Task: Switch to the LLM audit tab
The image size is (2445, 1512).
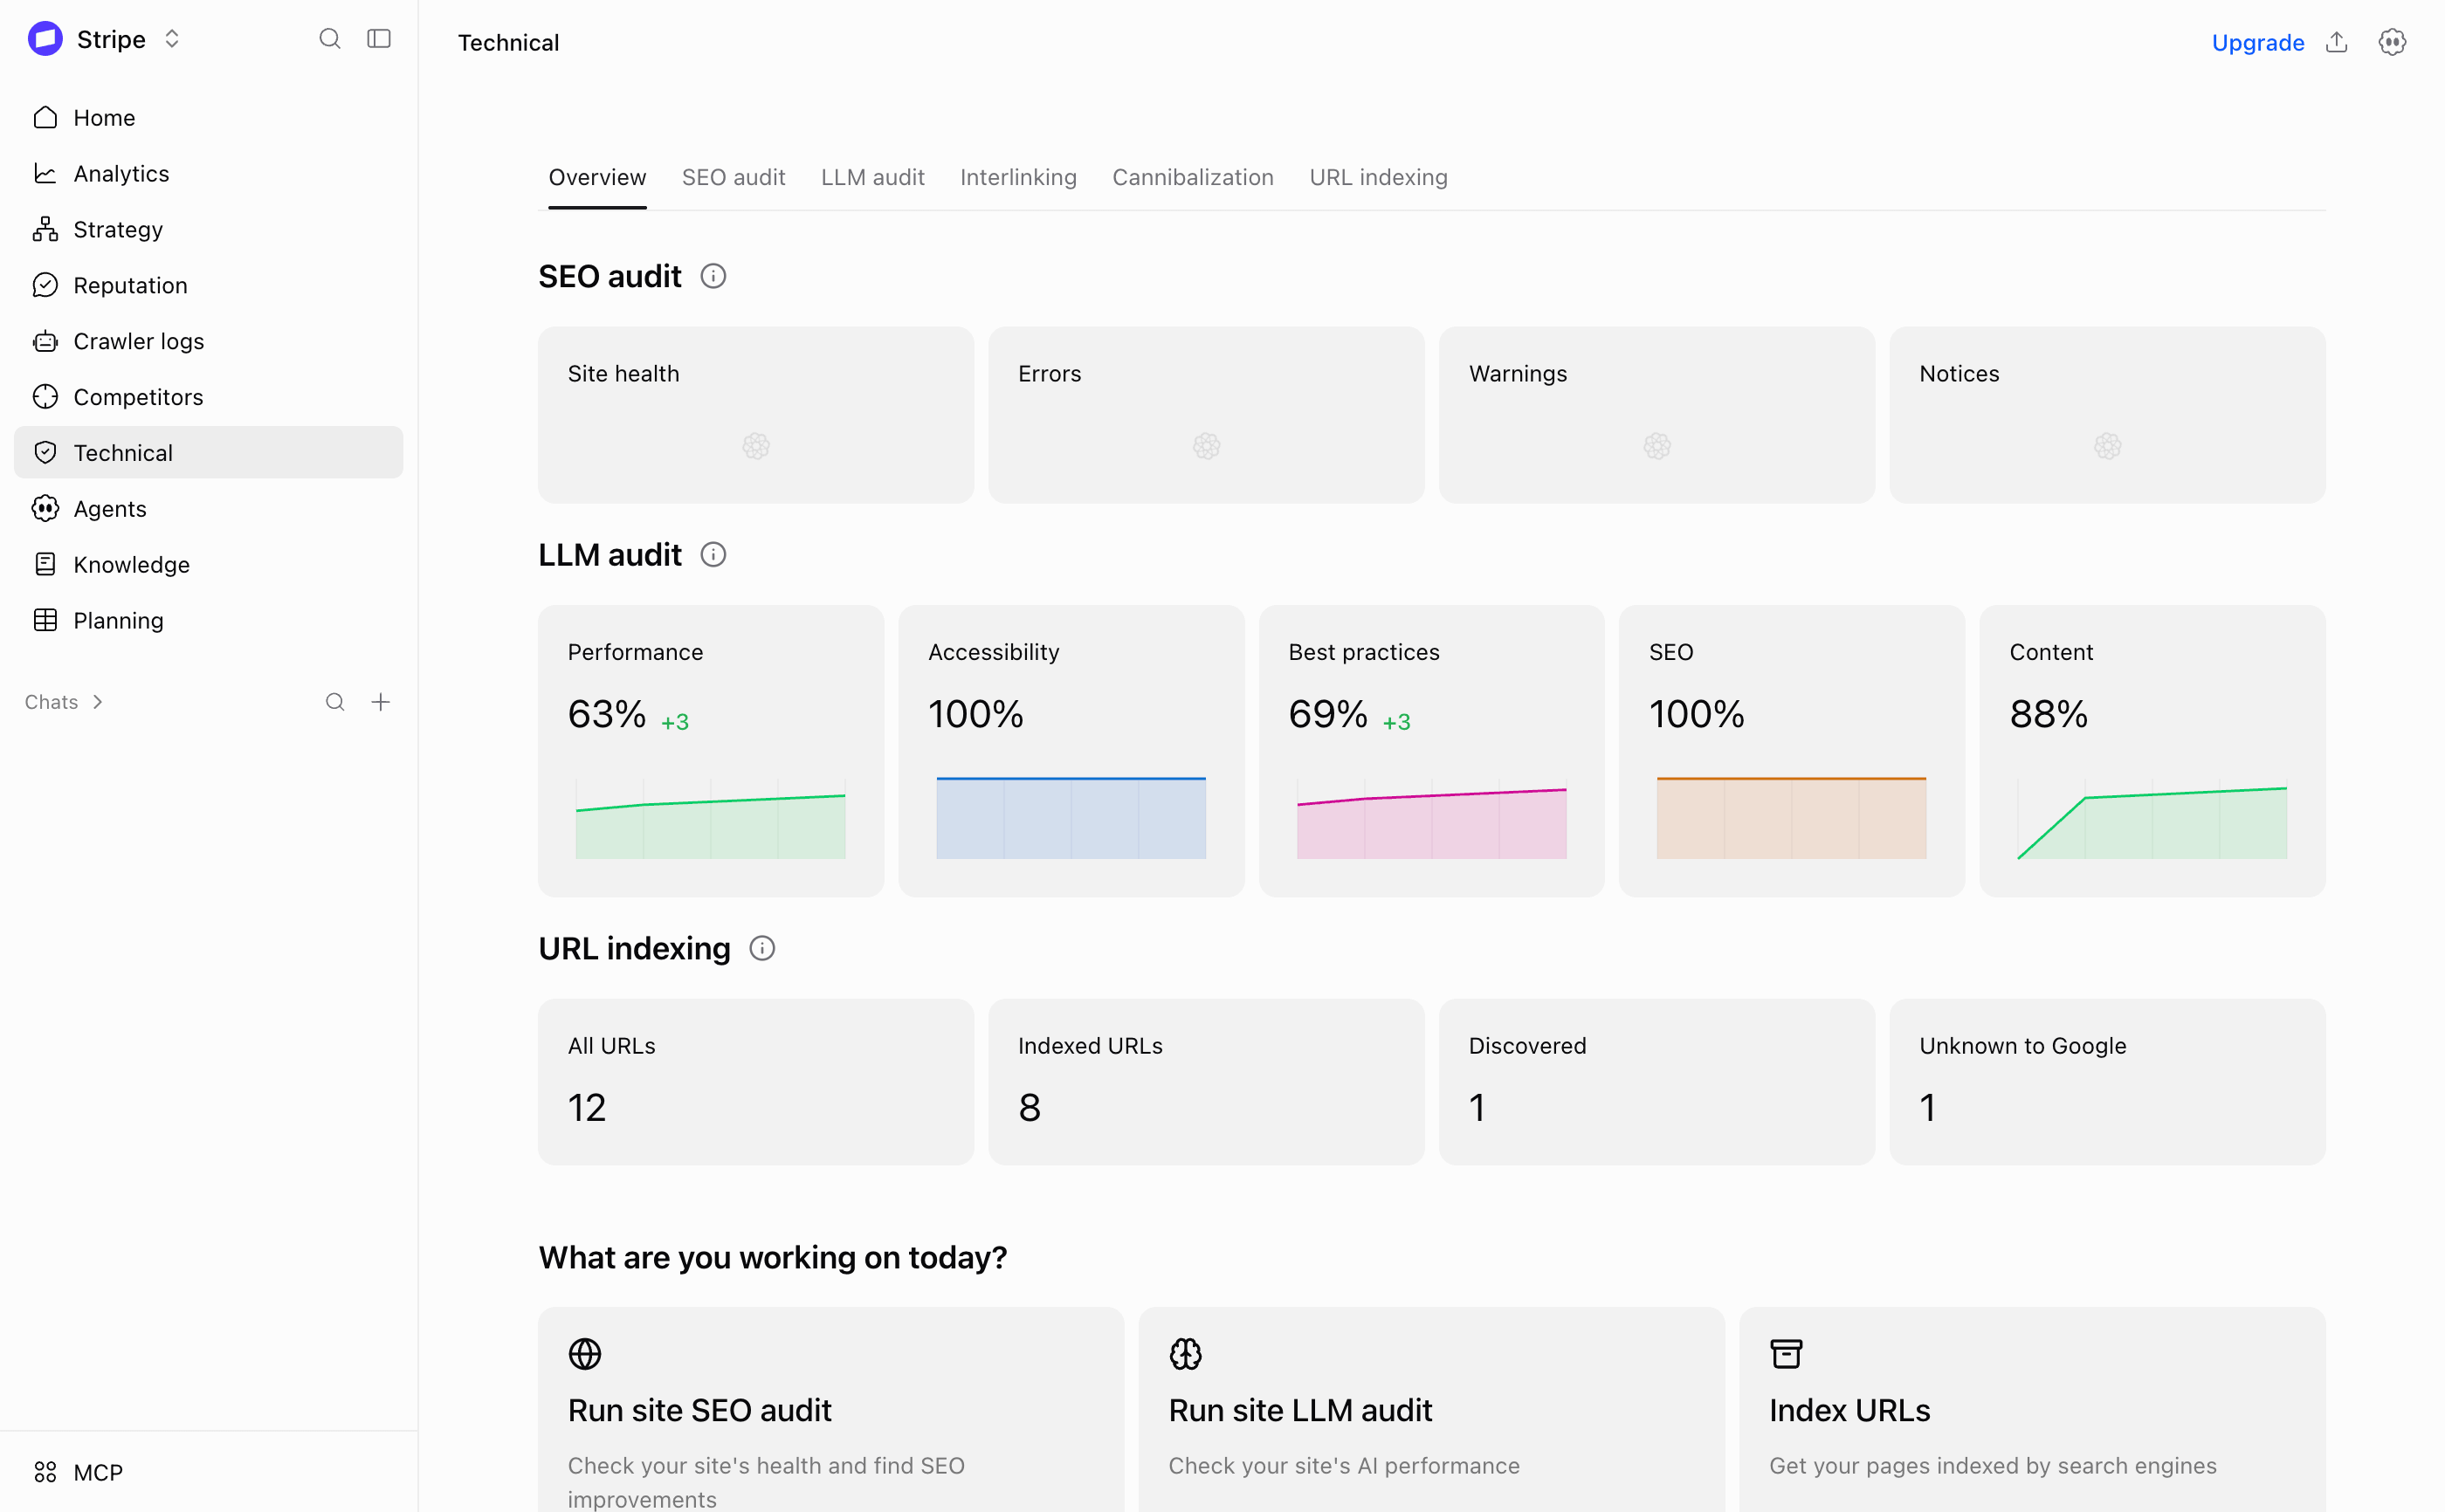Action: coord(872,177)
